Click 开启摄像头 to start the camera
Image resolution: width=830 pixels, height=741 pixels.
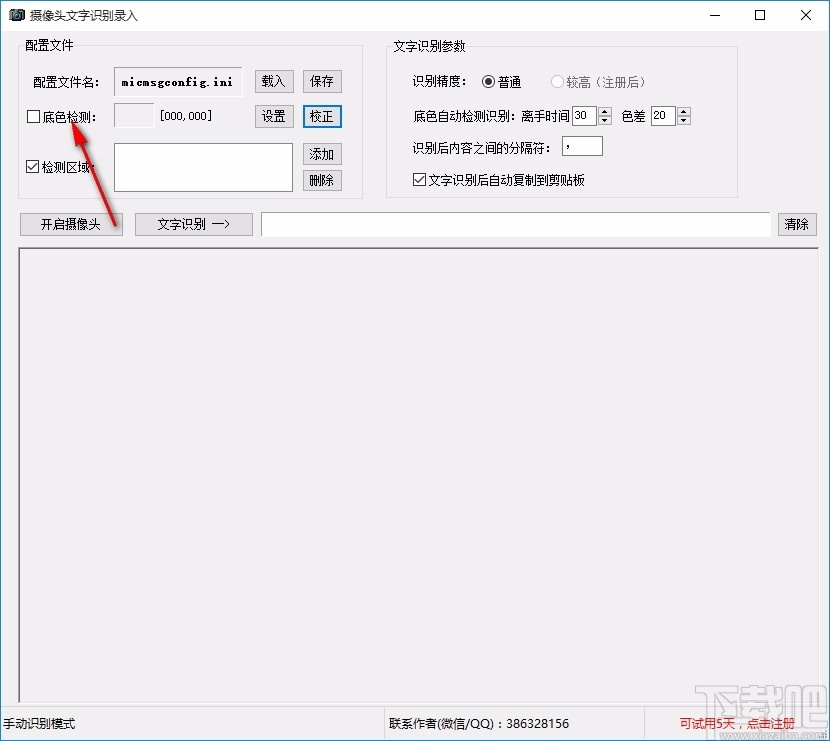[70, 224]
